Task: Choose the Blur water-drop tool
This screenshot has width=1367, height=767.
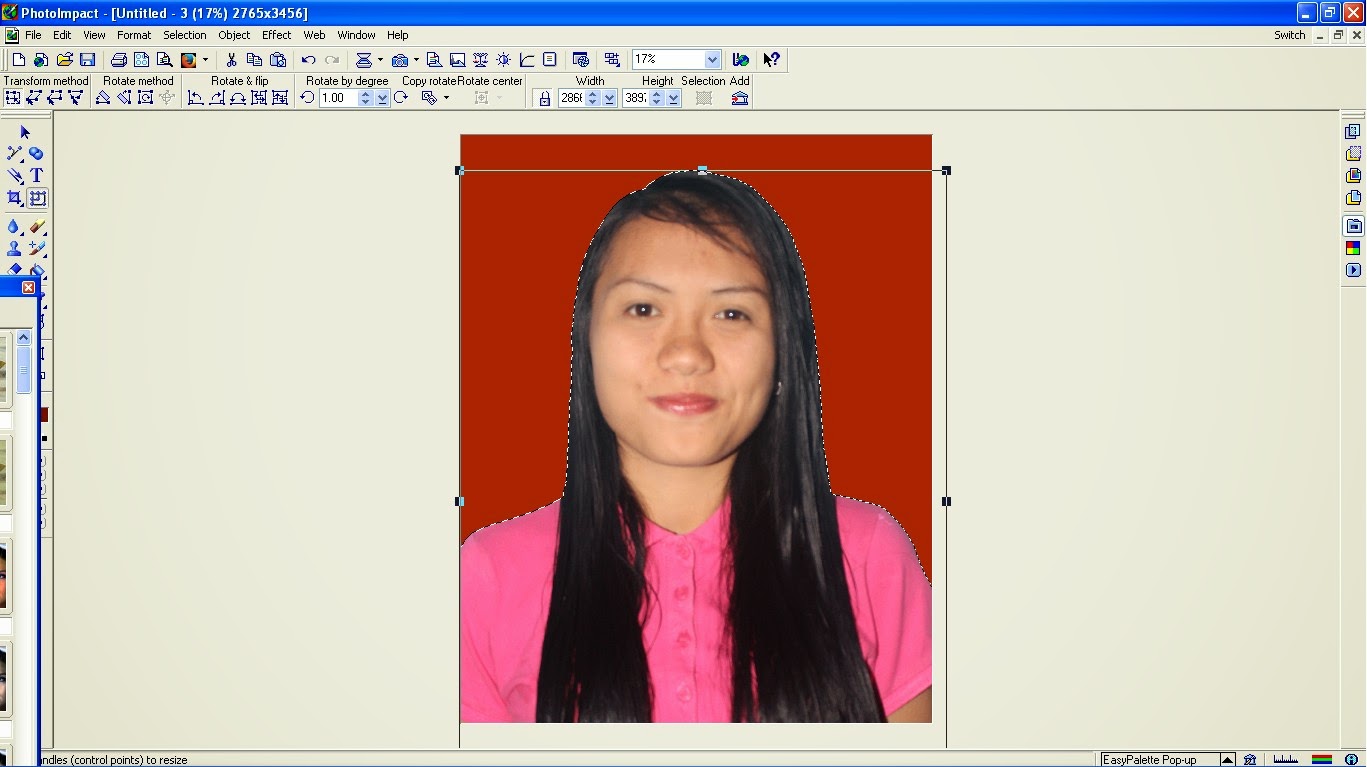Action: click(14, 227)
